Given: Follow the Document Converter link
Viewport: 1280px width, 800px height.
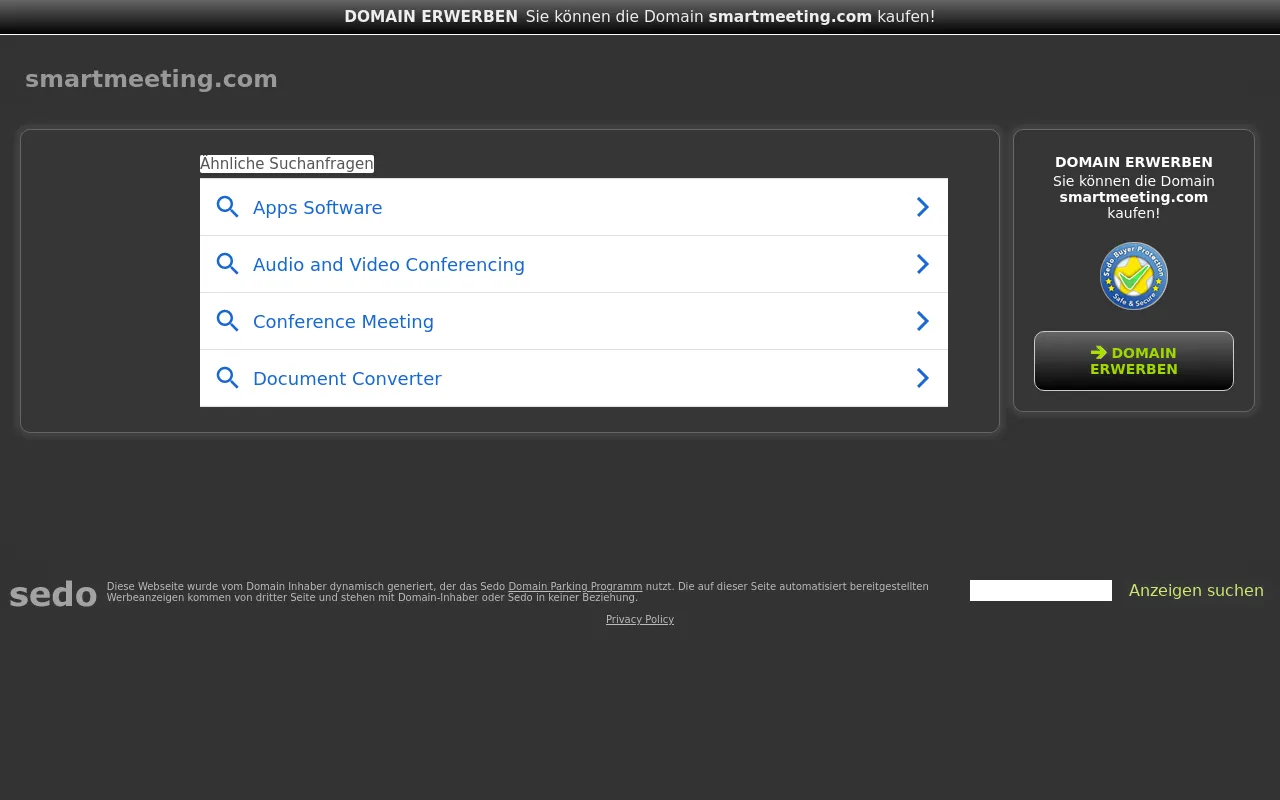Looking at the screenshot, I should point(574,378).
